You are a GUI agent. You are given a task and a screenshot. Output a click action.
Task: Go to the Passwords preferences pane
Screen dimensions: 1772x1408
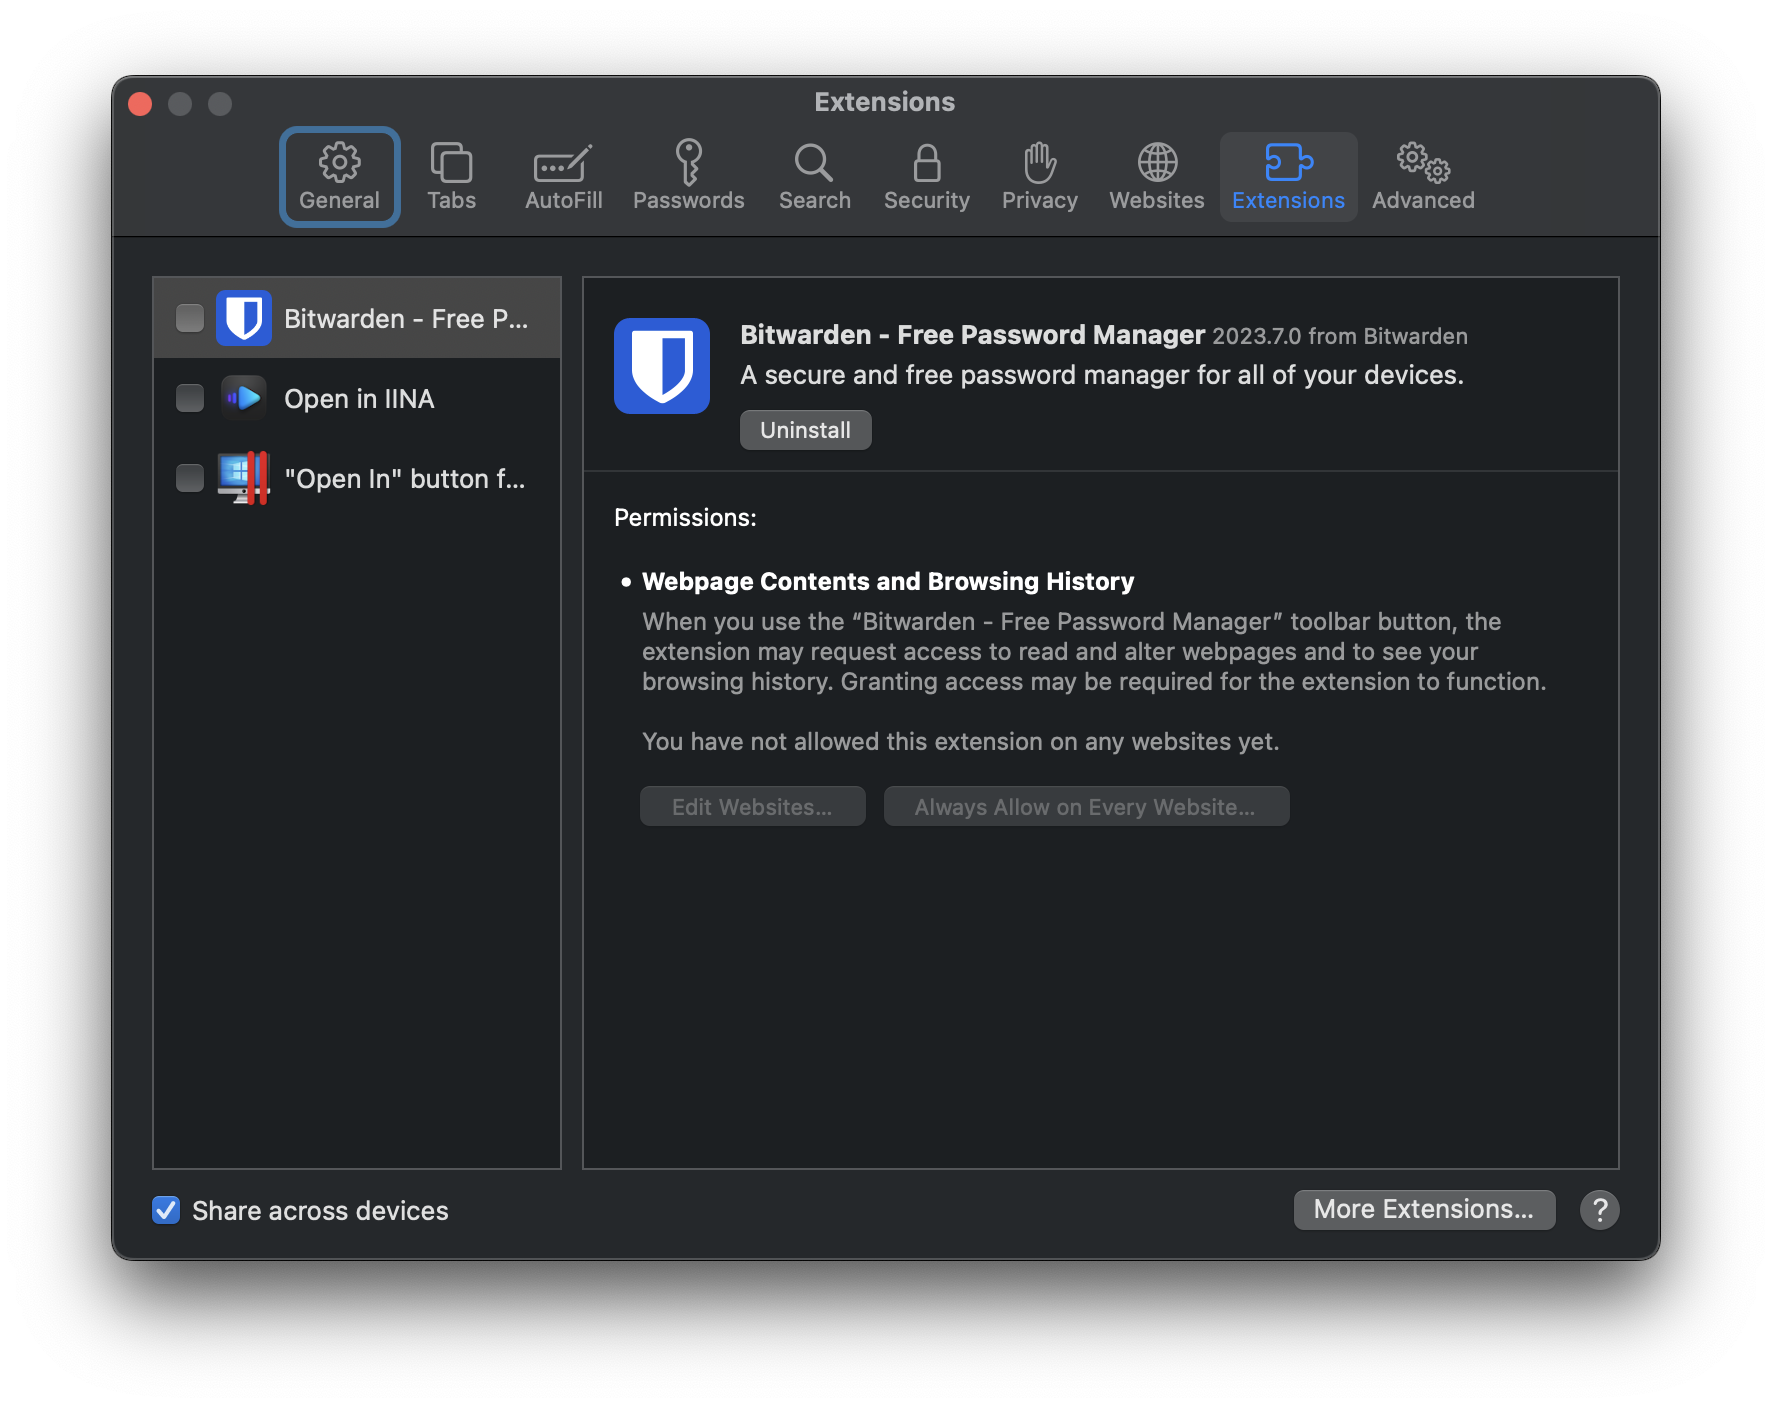[x=689, y=177]
